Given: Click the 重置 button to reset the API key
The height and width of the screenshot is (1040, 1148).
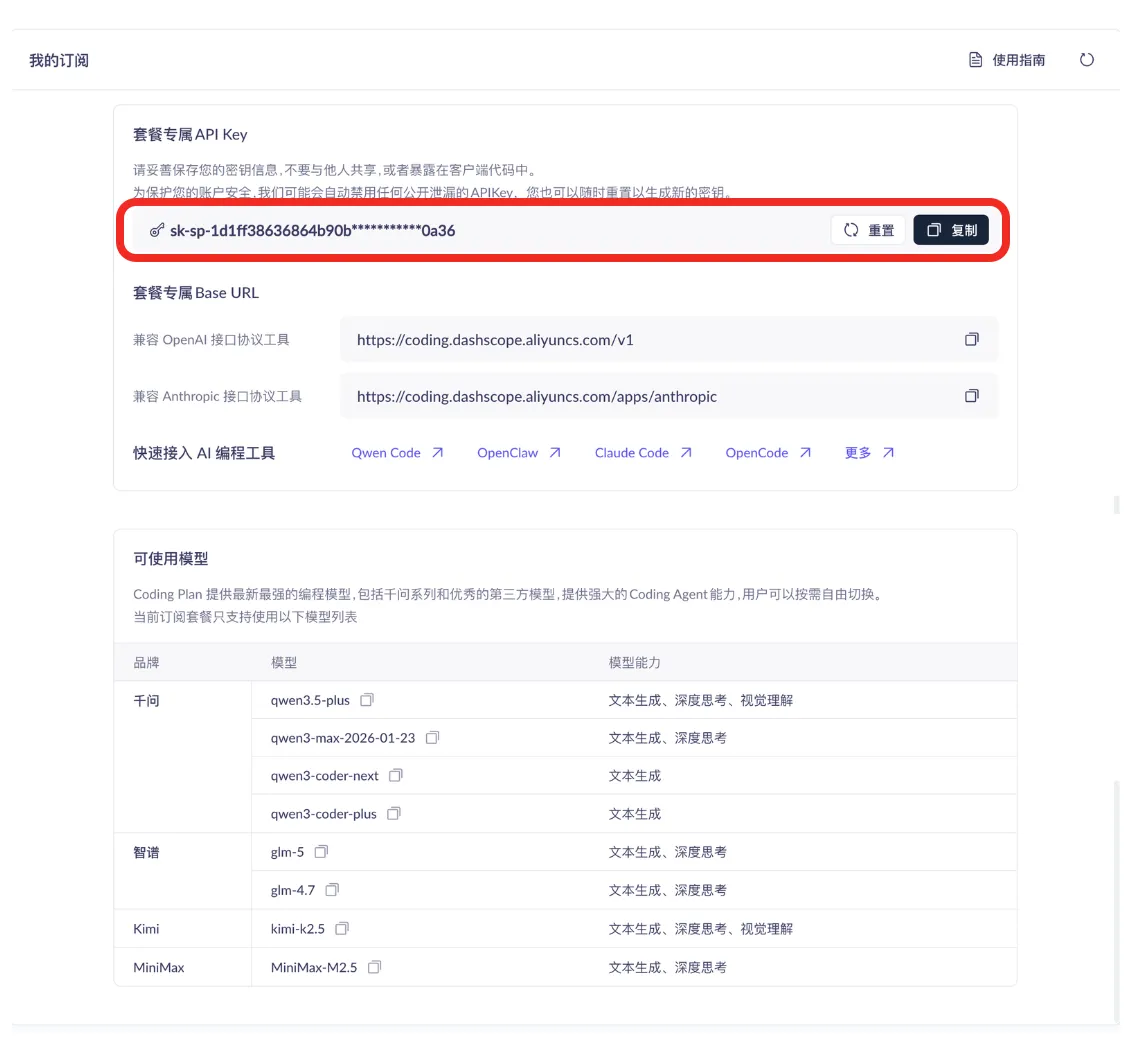Looking at the screenshot, I should point(868,230).
